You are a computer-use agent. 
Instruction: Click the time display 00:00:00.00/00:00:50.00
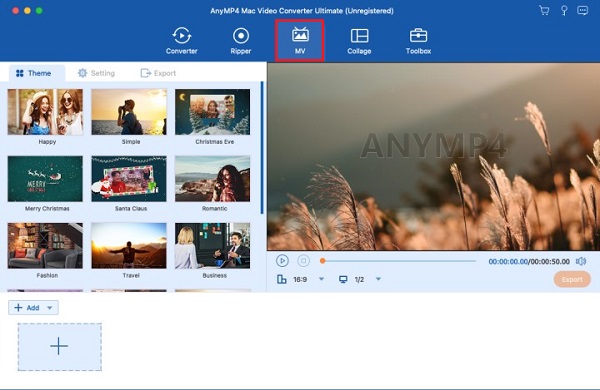(529, 261)
